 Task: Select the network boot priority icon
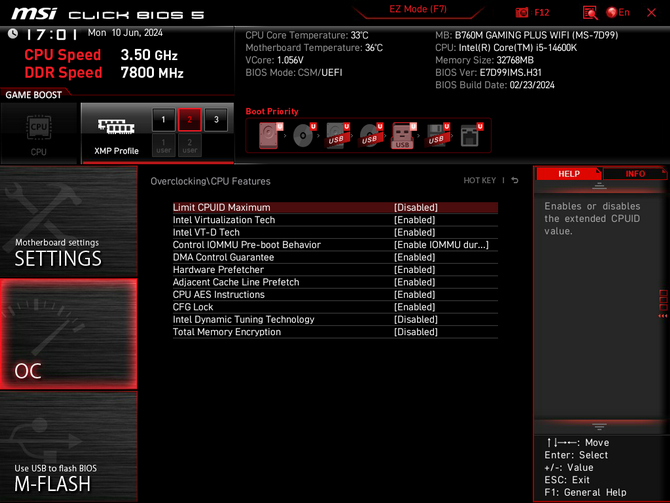tap(471, 135)
